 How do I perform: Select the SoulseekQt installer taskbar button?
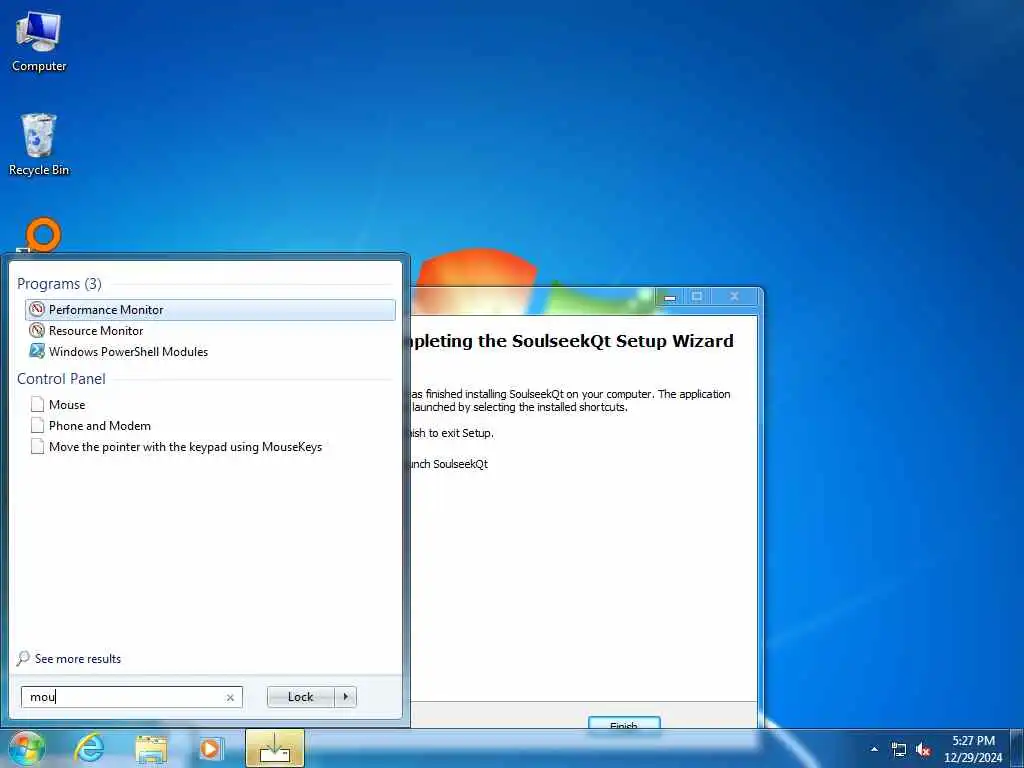tap(275, 748)
